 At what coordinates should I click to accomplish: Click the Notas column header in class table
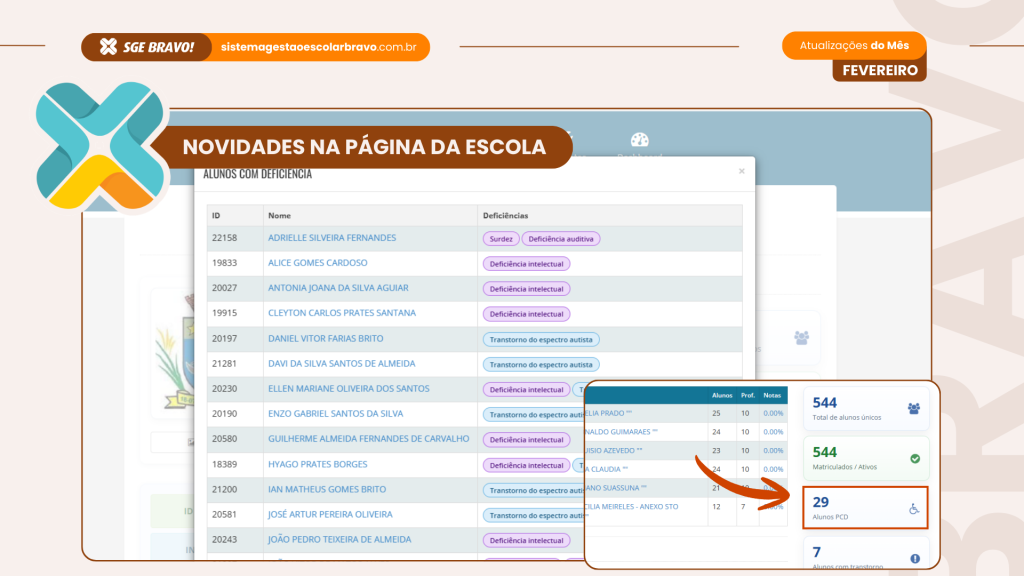coord(772,396)
